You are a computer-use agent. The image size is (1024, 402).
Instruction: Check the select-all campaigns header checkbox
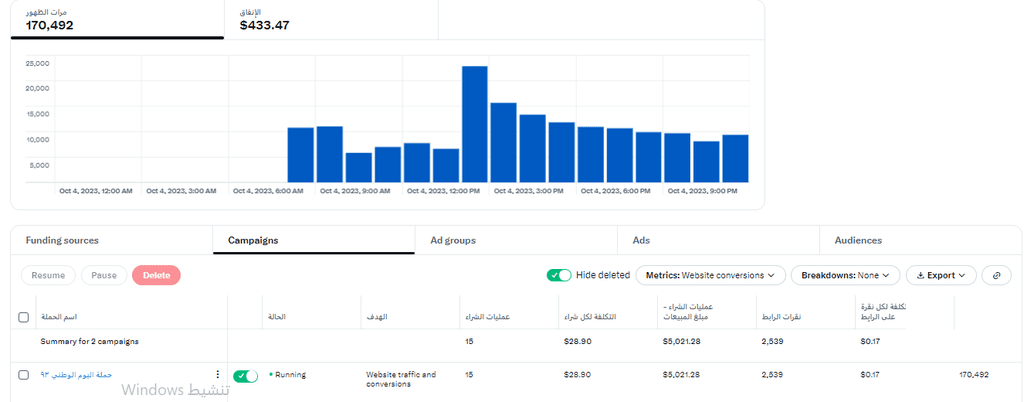click(24, 317)
